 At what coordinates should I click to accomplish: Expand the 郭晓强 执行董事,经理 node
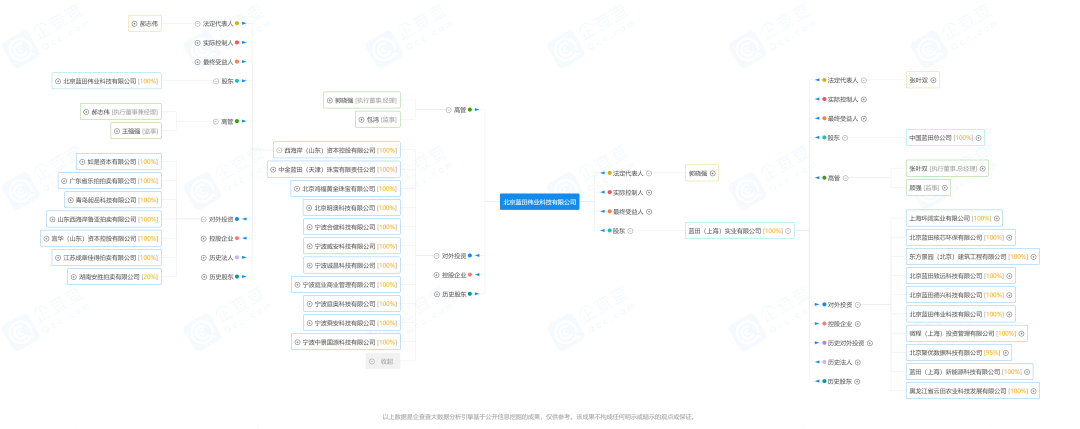(x=329, y=101)
